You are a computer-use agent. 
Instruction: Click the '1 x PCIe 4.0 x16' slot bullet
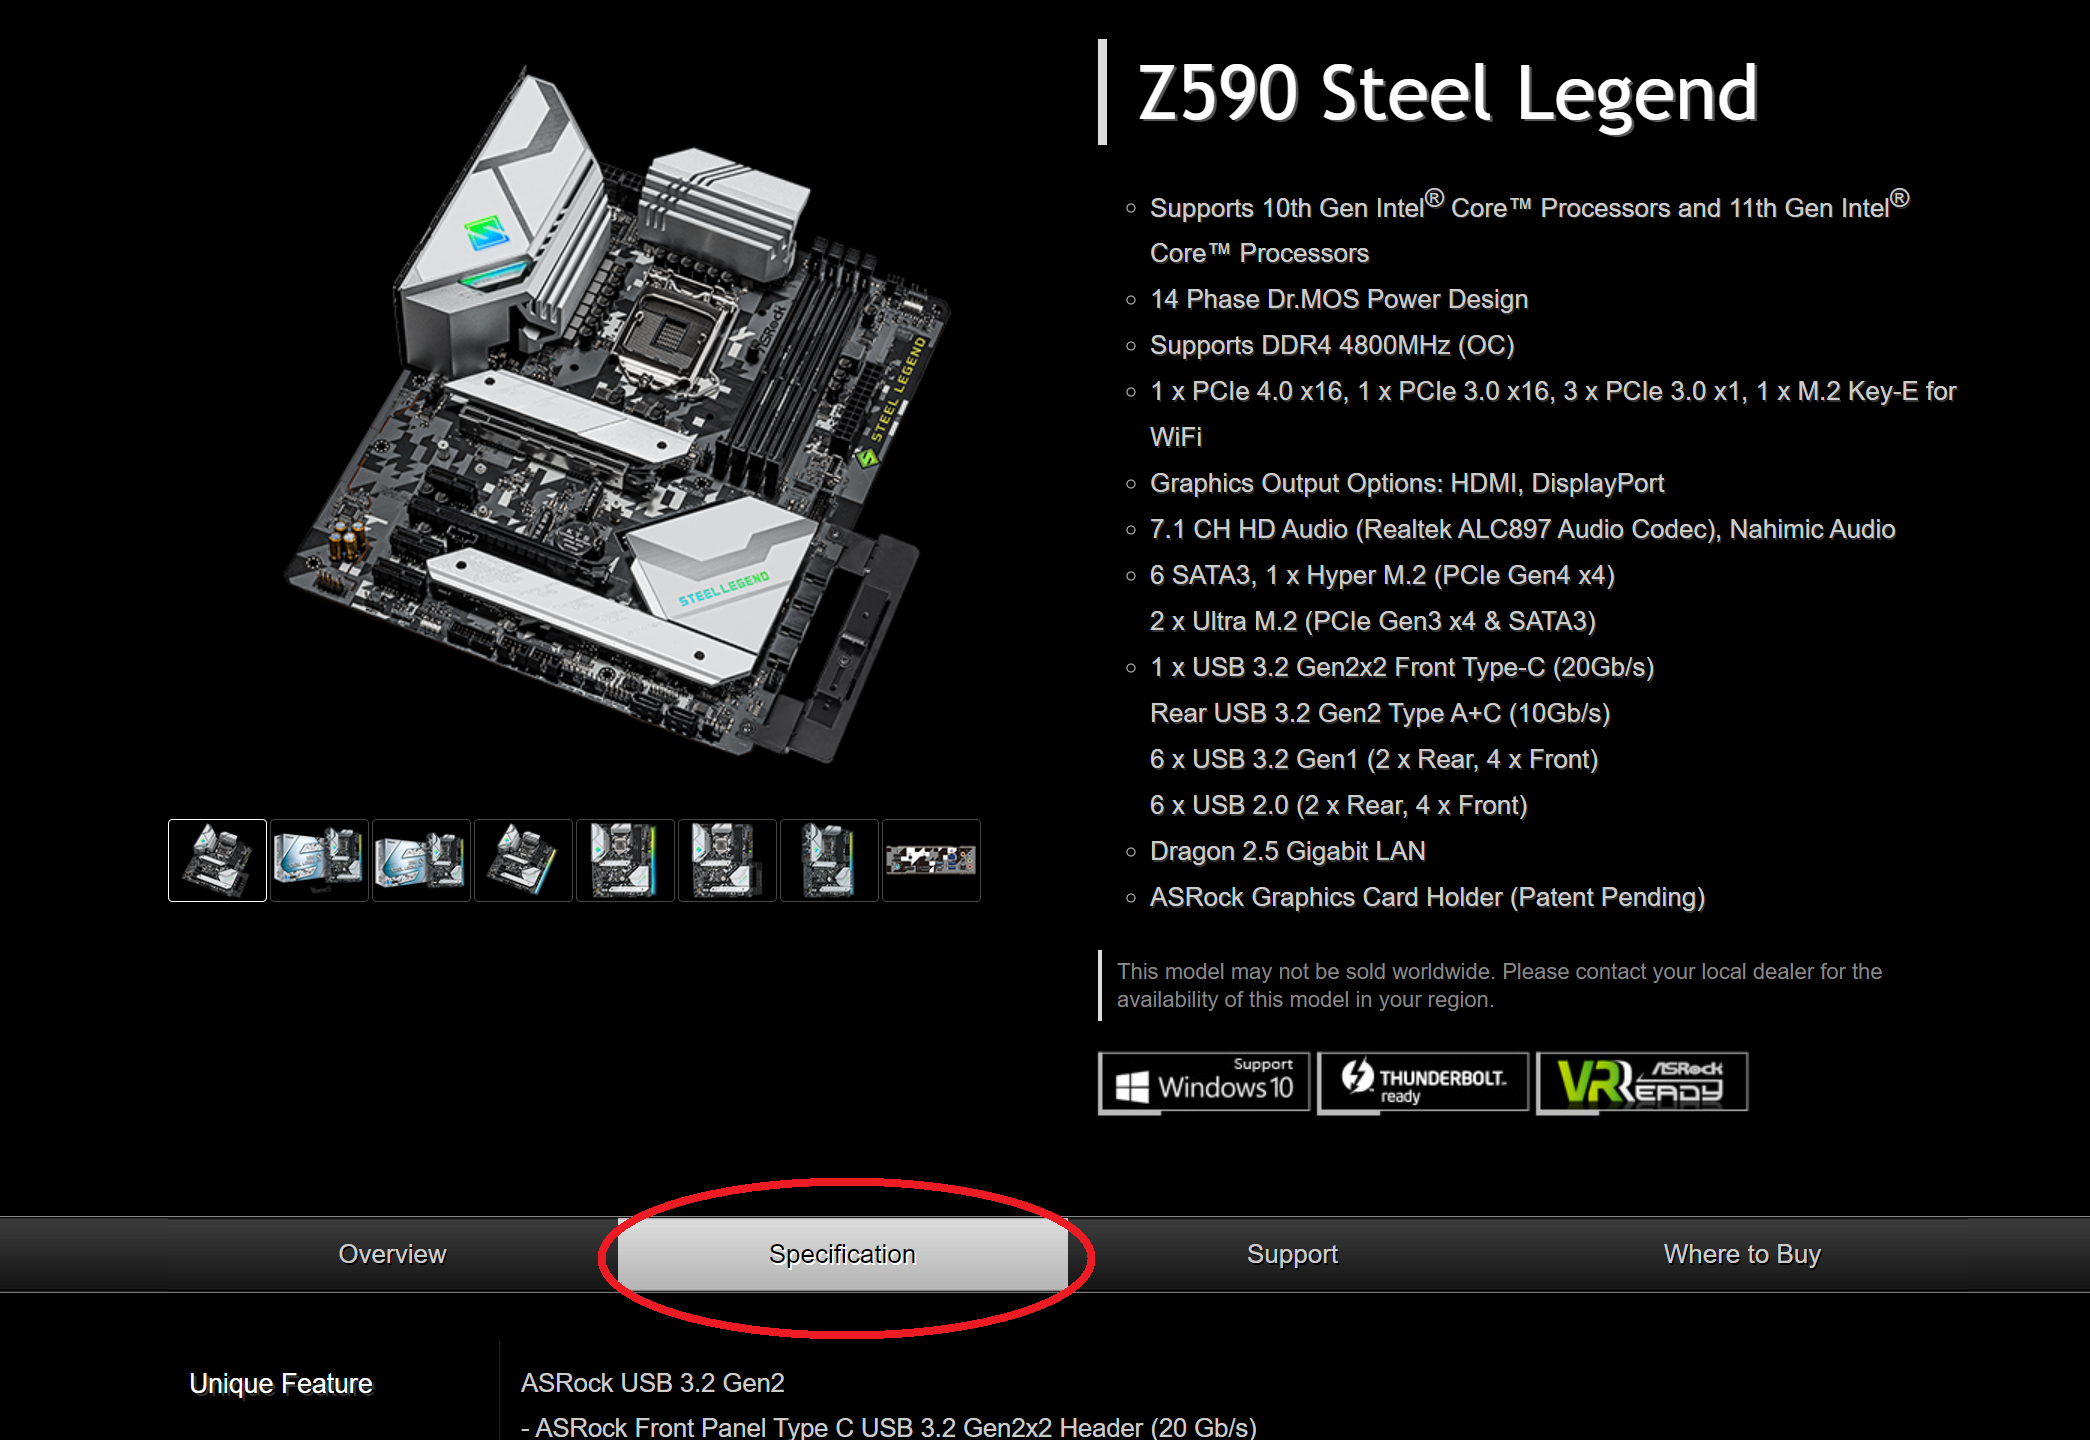point(1553,414)
